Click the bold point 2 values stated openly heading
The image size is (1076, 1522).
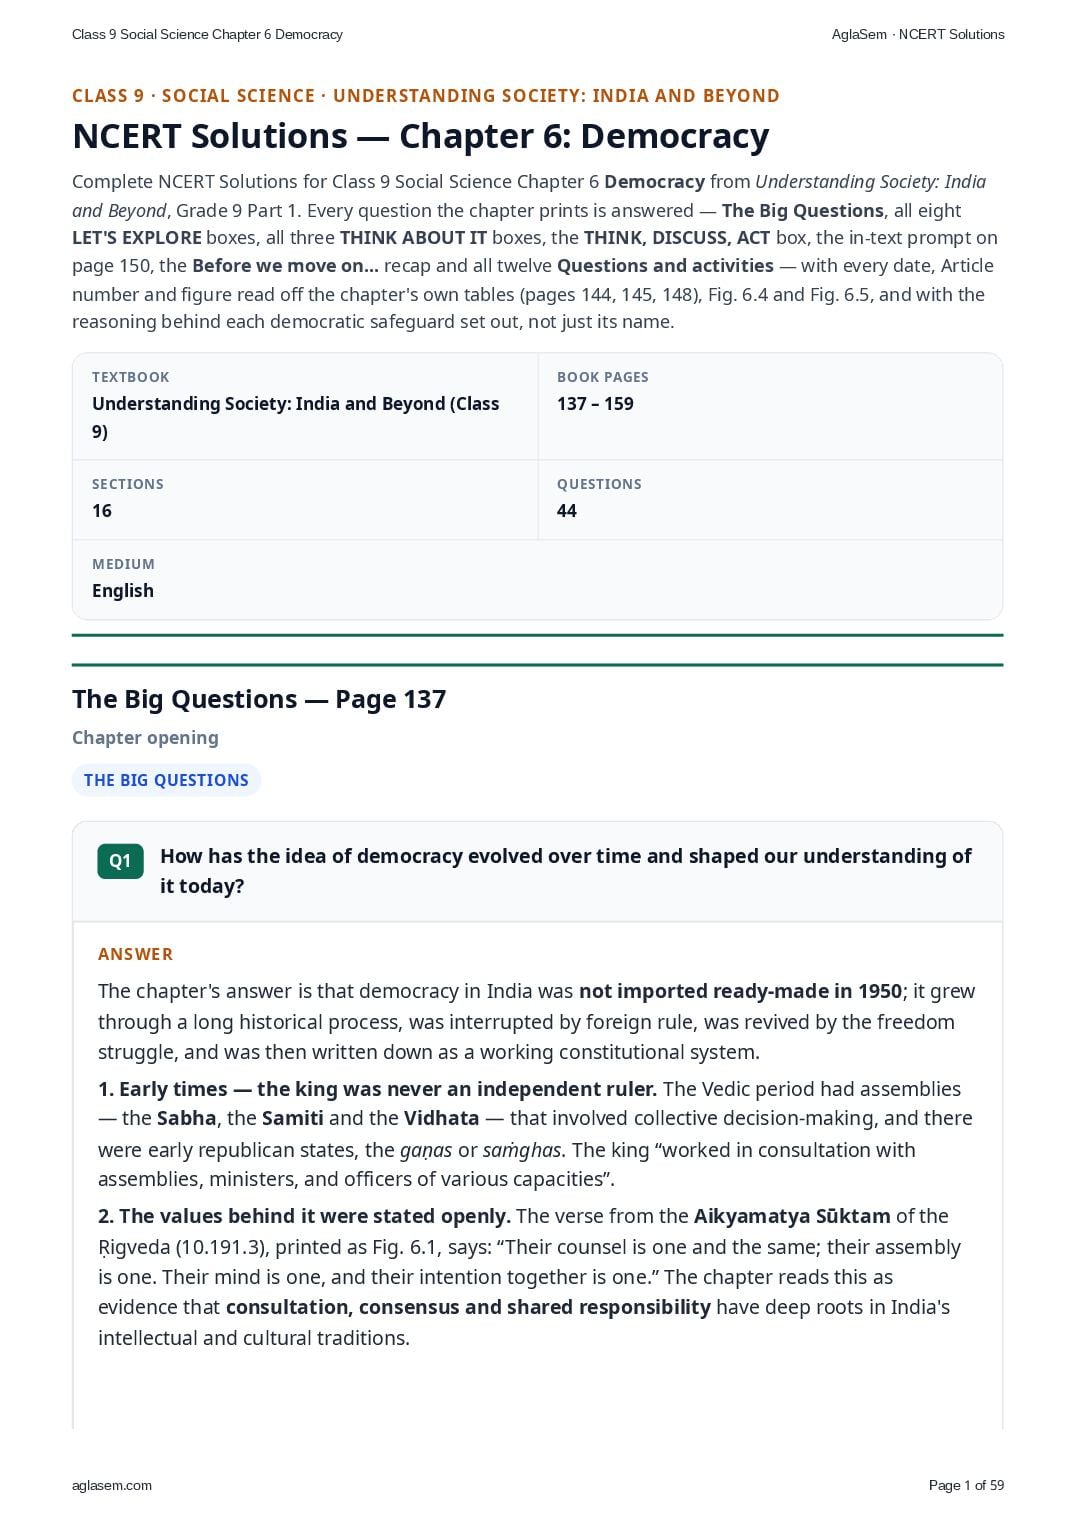(304, 1216)
